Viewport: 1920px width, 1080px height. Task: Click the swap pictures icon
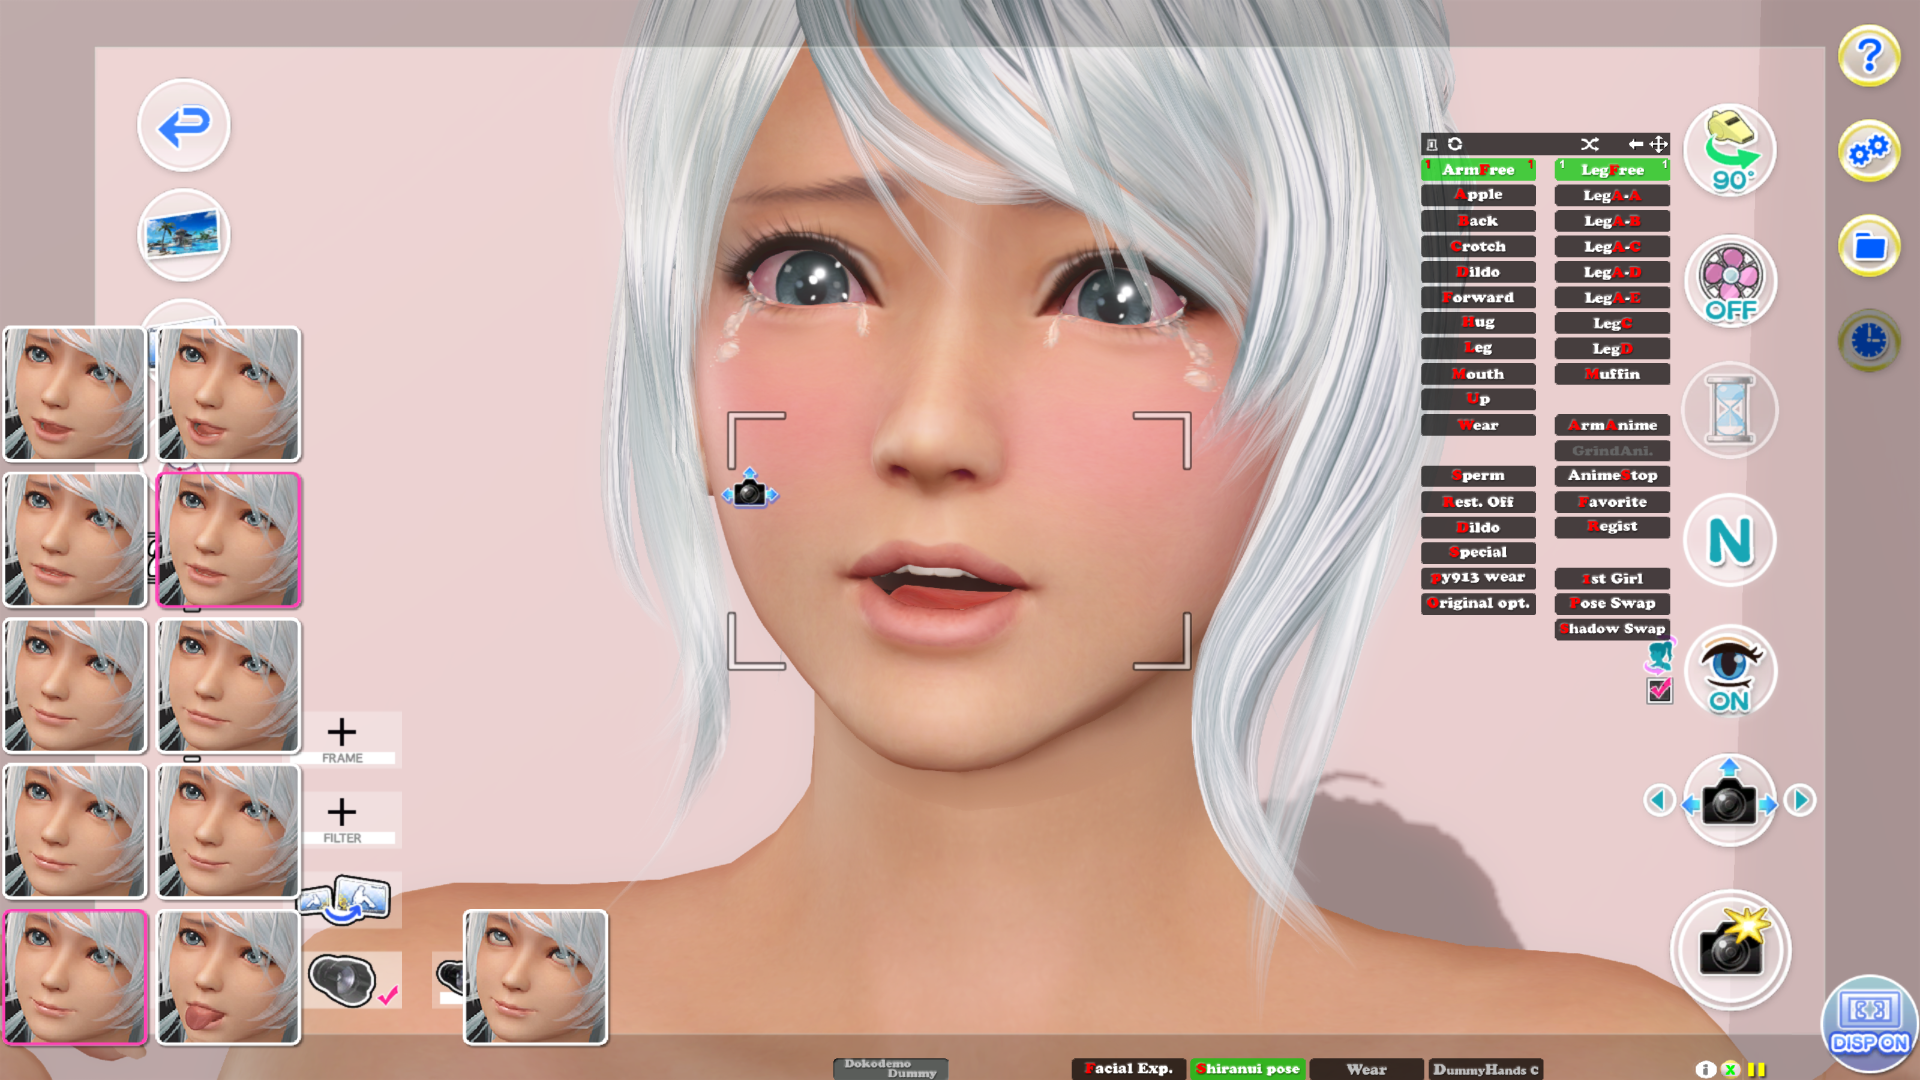point(344,899)
